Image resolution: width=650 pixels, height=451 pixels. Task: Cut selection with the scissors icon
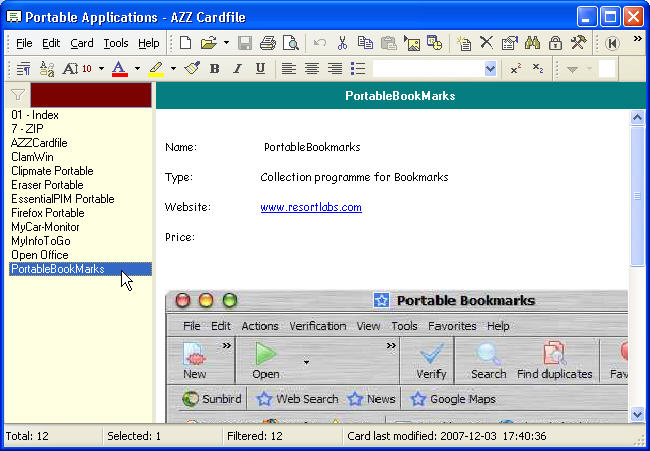coord(342,43)
